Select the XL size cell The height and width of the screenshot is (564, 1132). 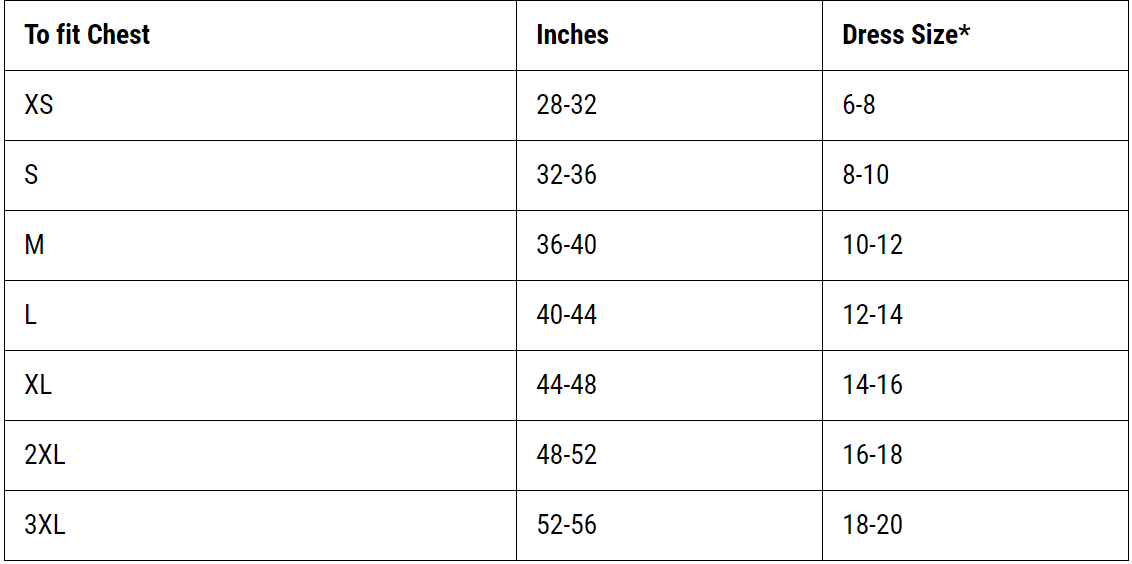point(38,385)
